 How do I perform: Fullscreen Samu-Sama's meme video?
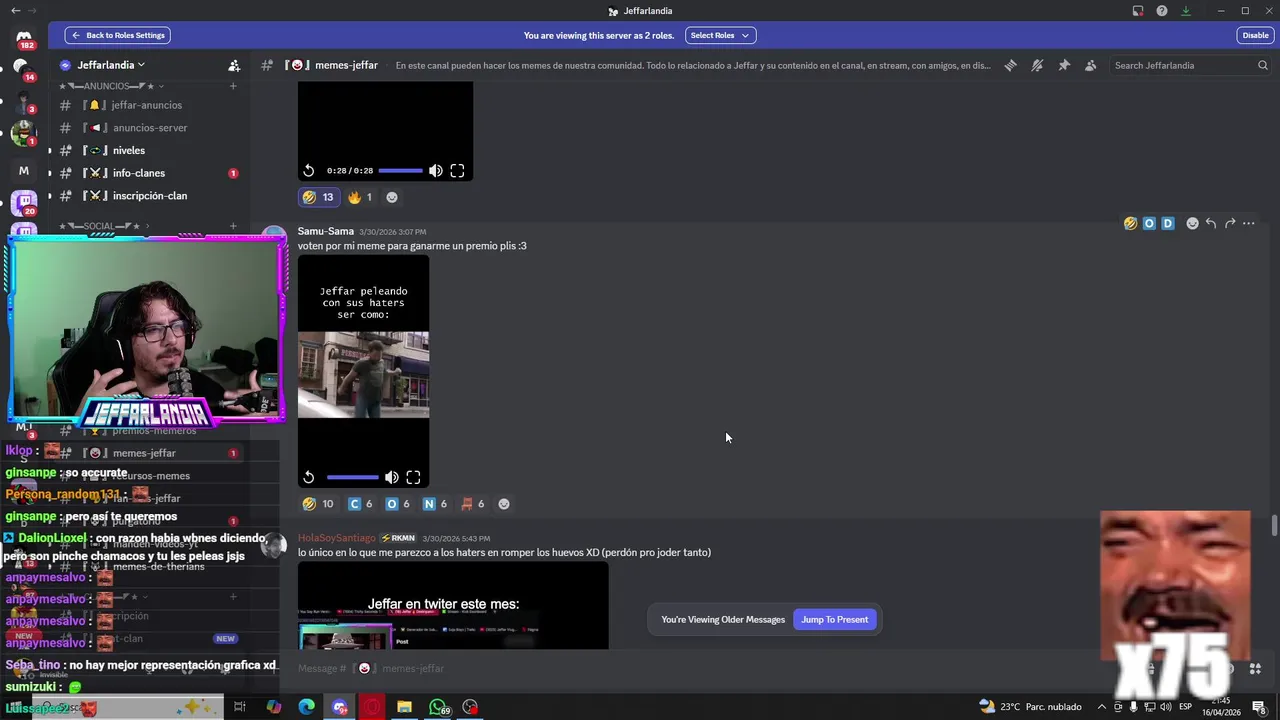click(413, 477)
